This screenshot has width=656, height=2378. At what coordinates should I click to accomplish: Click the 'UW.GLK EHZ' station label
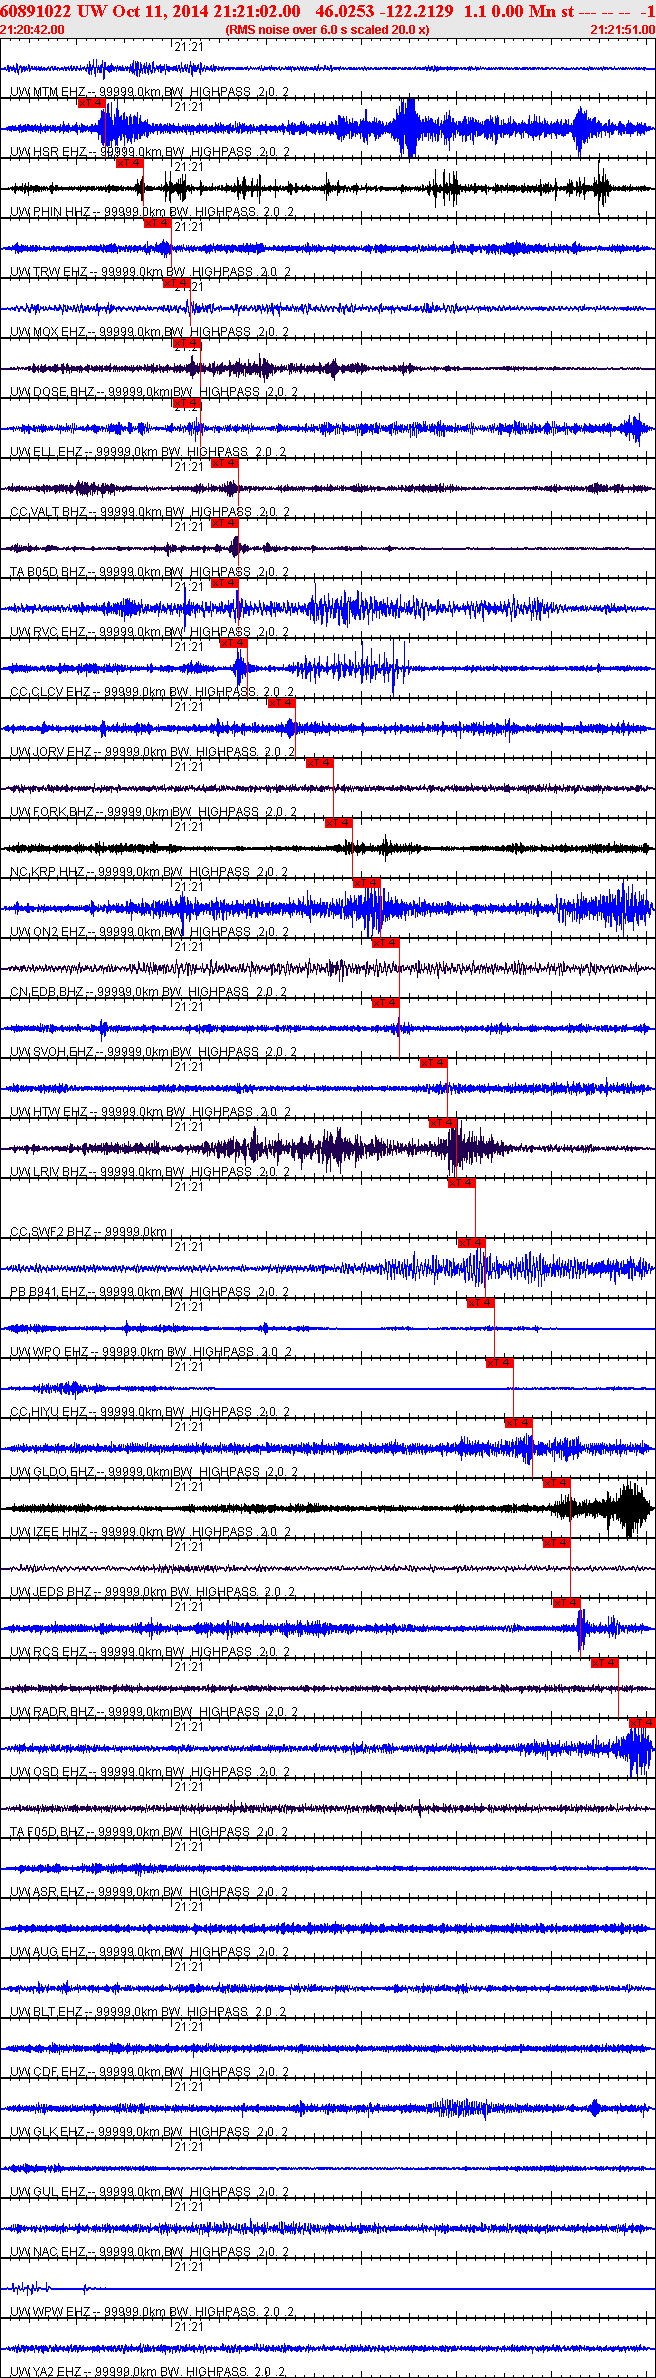point(48,2132)
